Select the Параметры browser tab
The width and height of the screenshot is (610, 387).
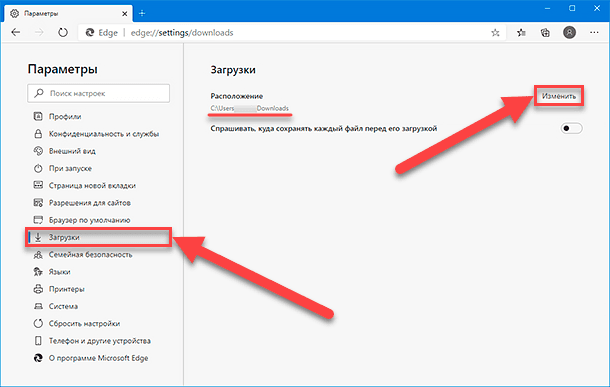(68, 14)
